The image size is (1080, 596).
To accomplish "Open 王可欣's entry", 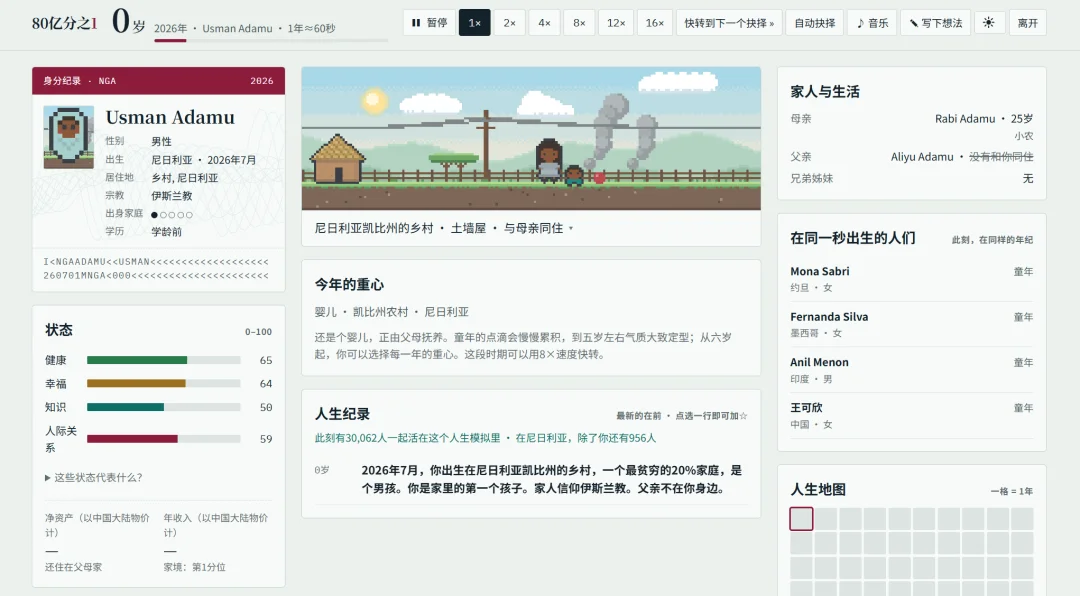I will click(x=911, y=415).
